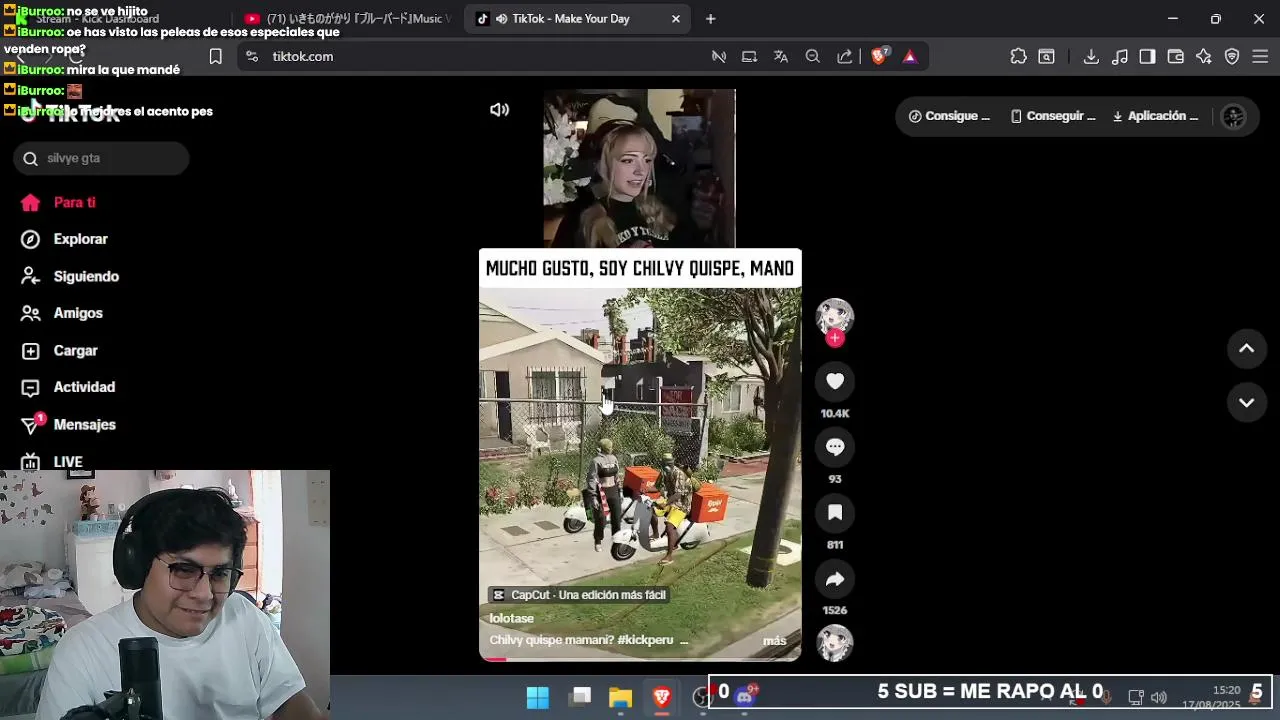
Task: Click the Conseguir app button
Action: tap(1053, 116)
